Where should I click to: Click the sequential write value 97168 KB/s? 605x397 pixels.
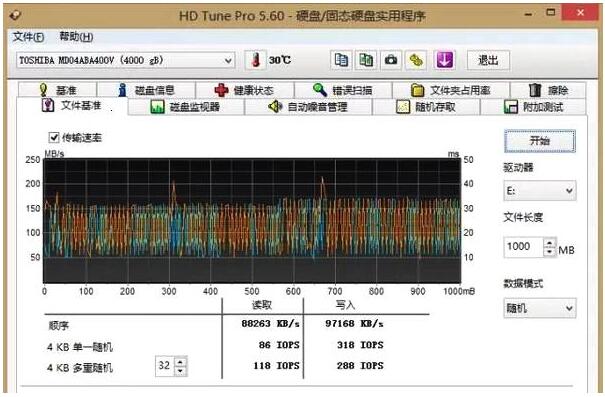click(x=354, y=323)
